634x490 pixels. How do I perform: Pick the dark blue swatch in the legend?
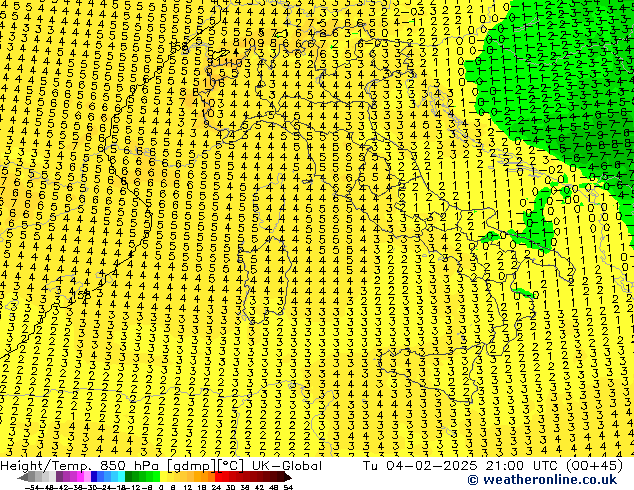pos(94,476)
